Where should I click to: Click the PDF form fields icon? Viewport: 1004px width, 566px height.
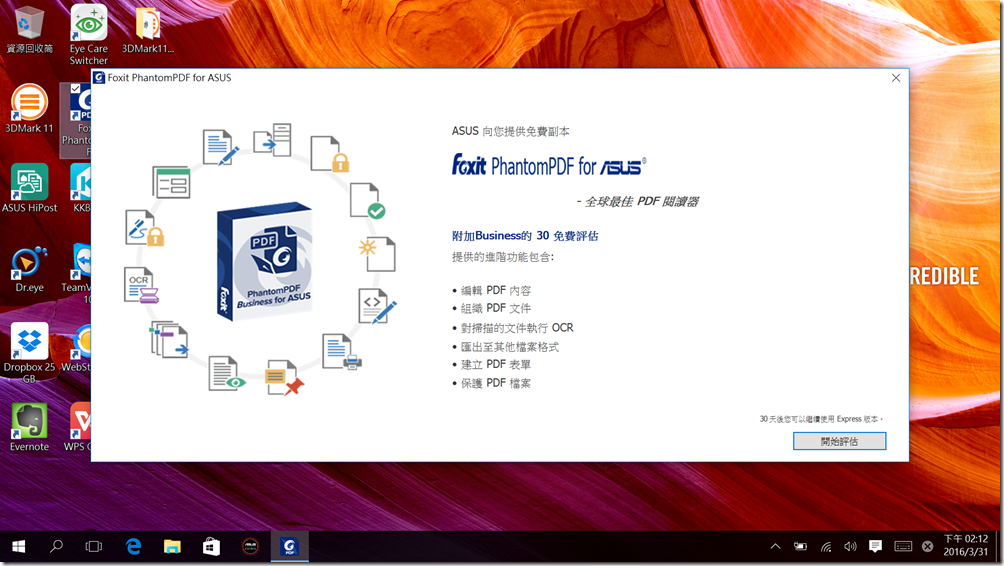point(172,182)
